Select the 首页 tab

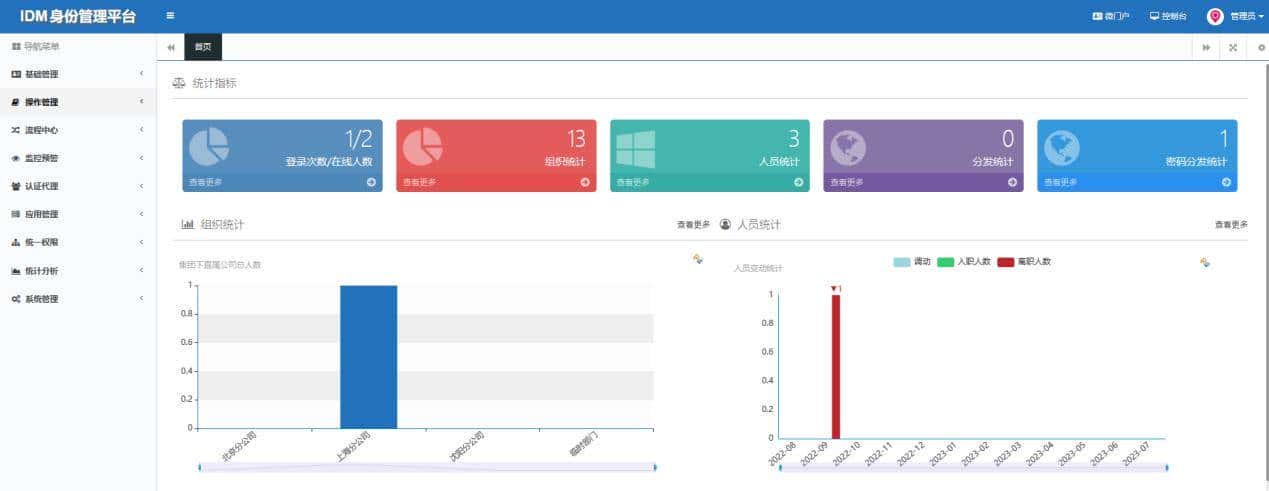pyautogui.click(x=203, y=47)
